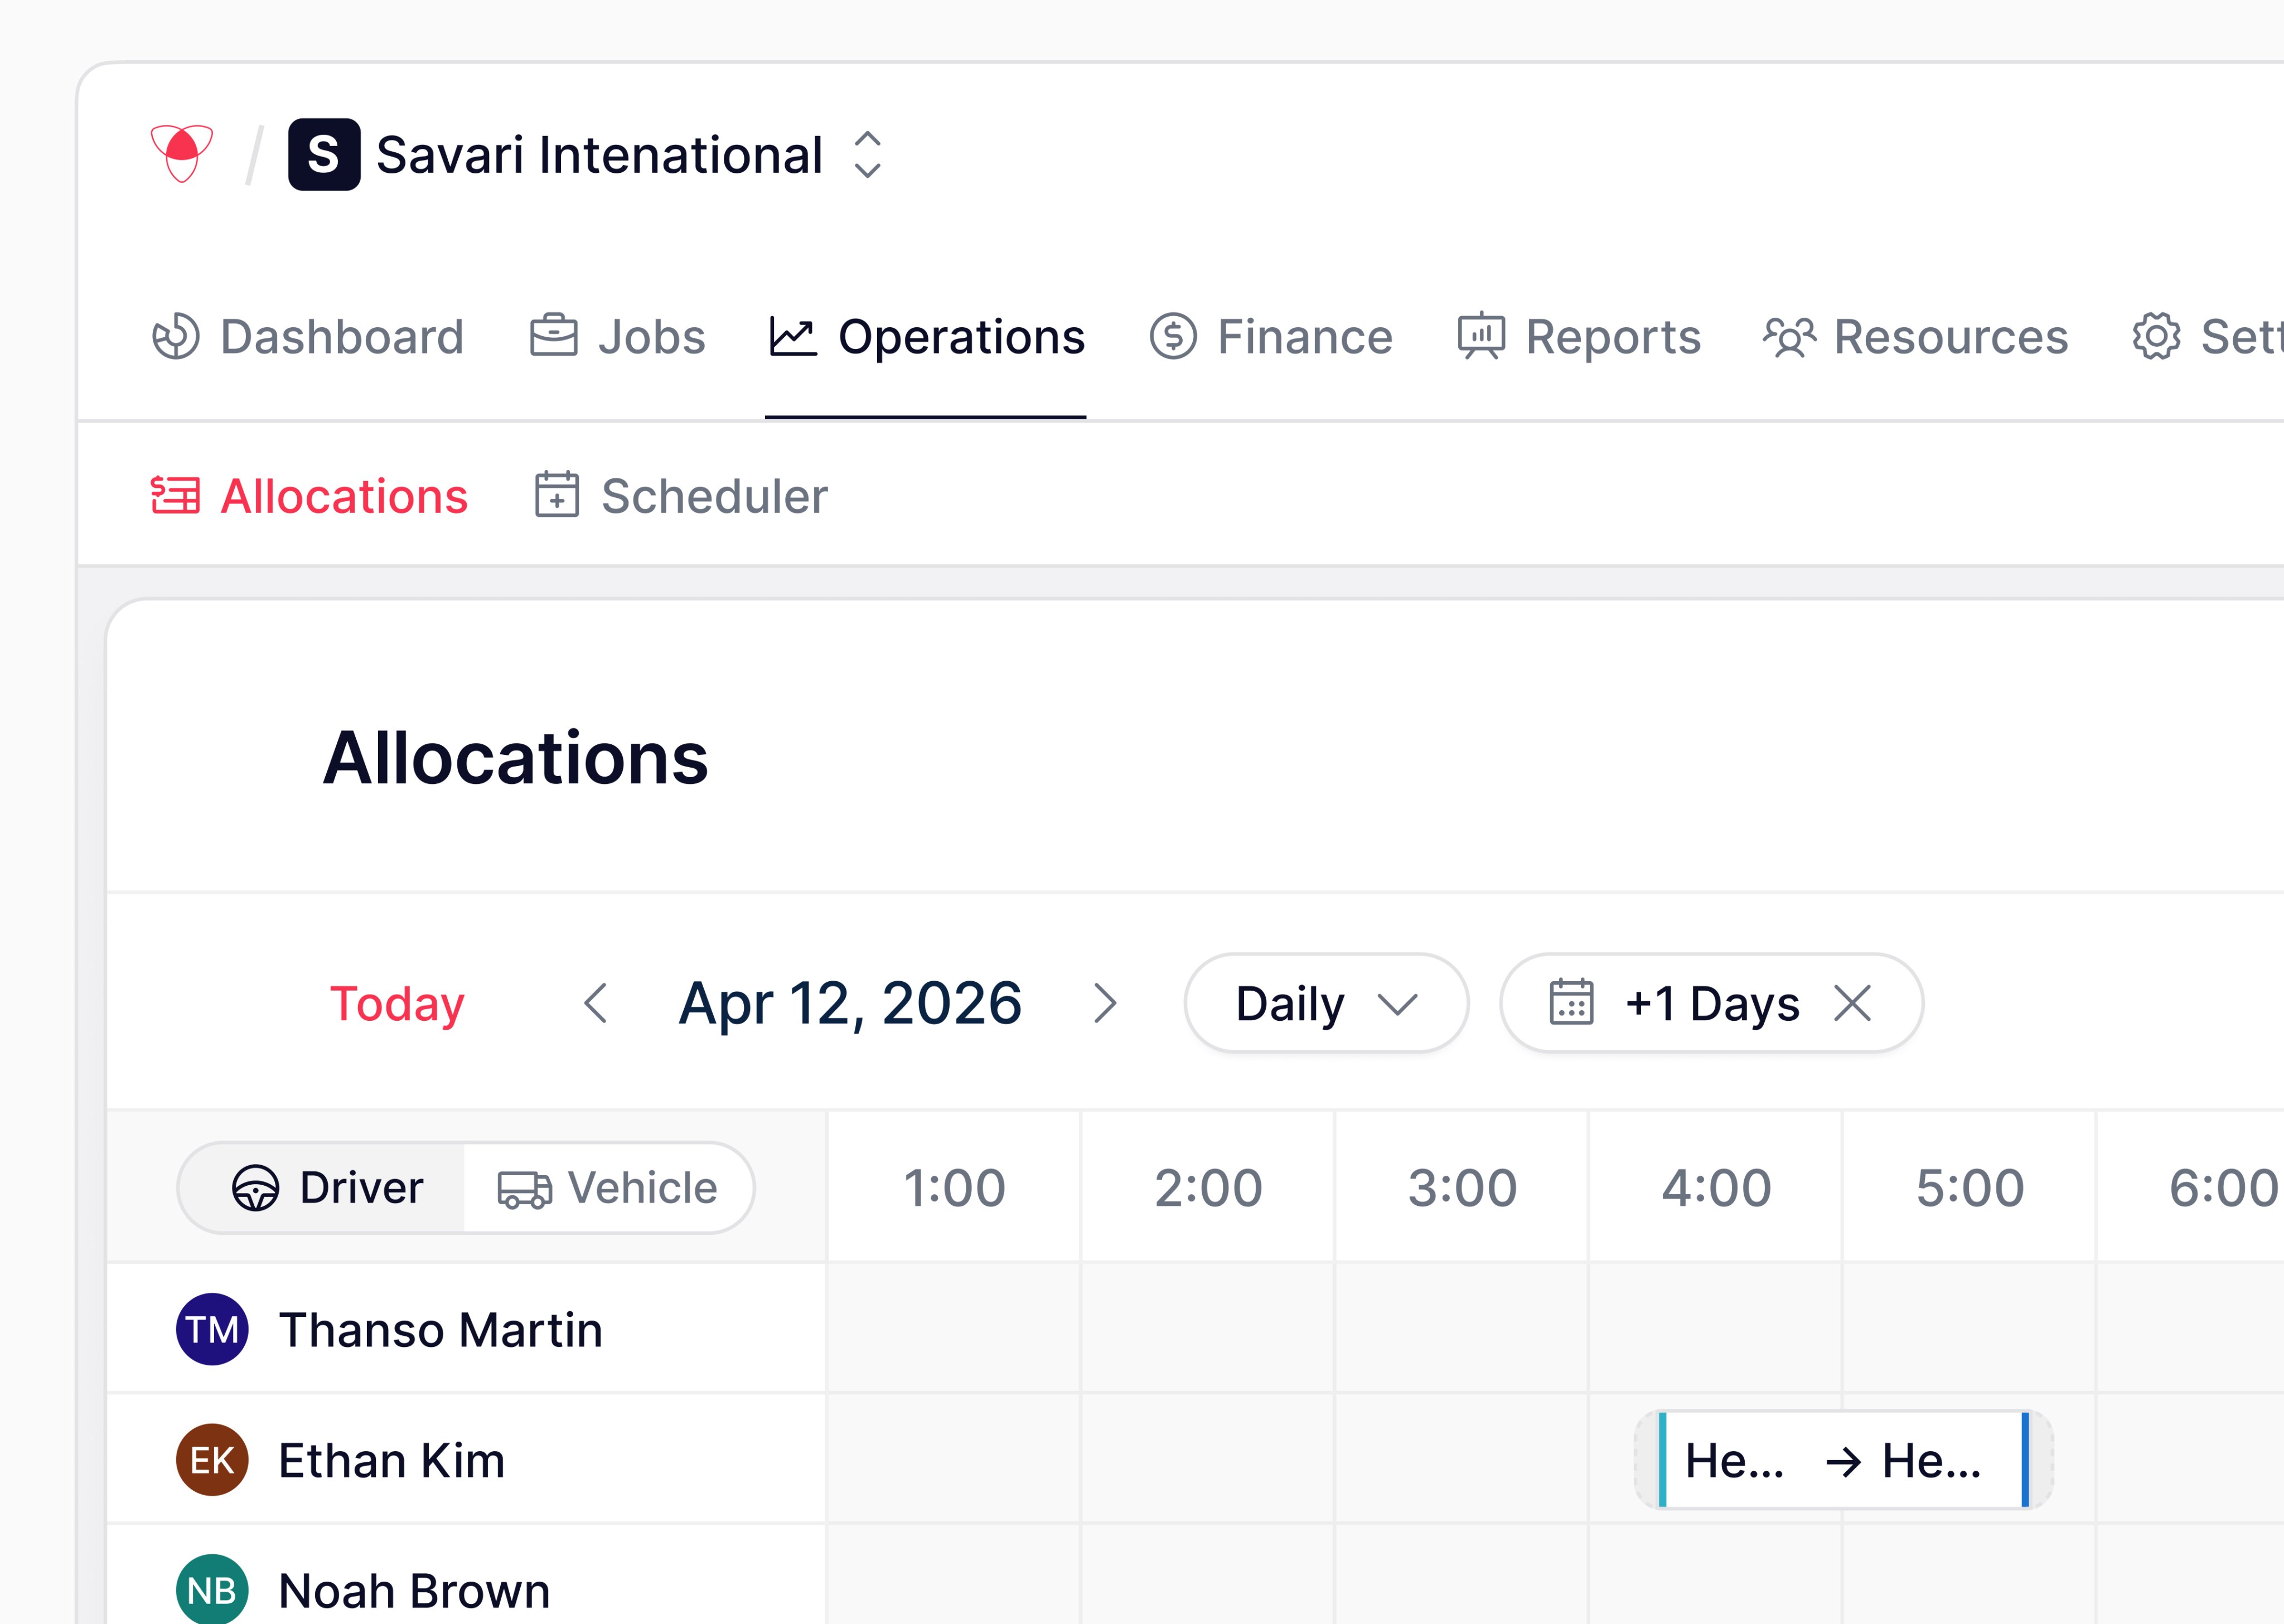Click the Allocations page heading

[x=515, y=758]
